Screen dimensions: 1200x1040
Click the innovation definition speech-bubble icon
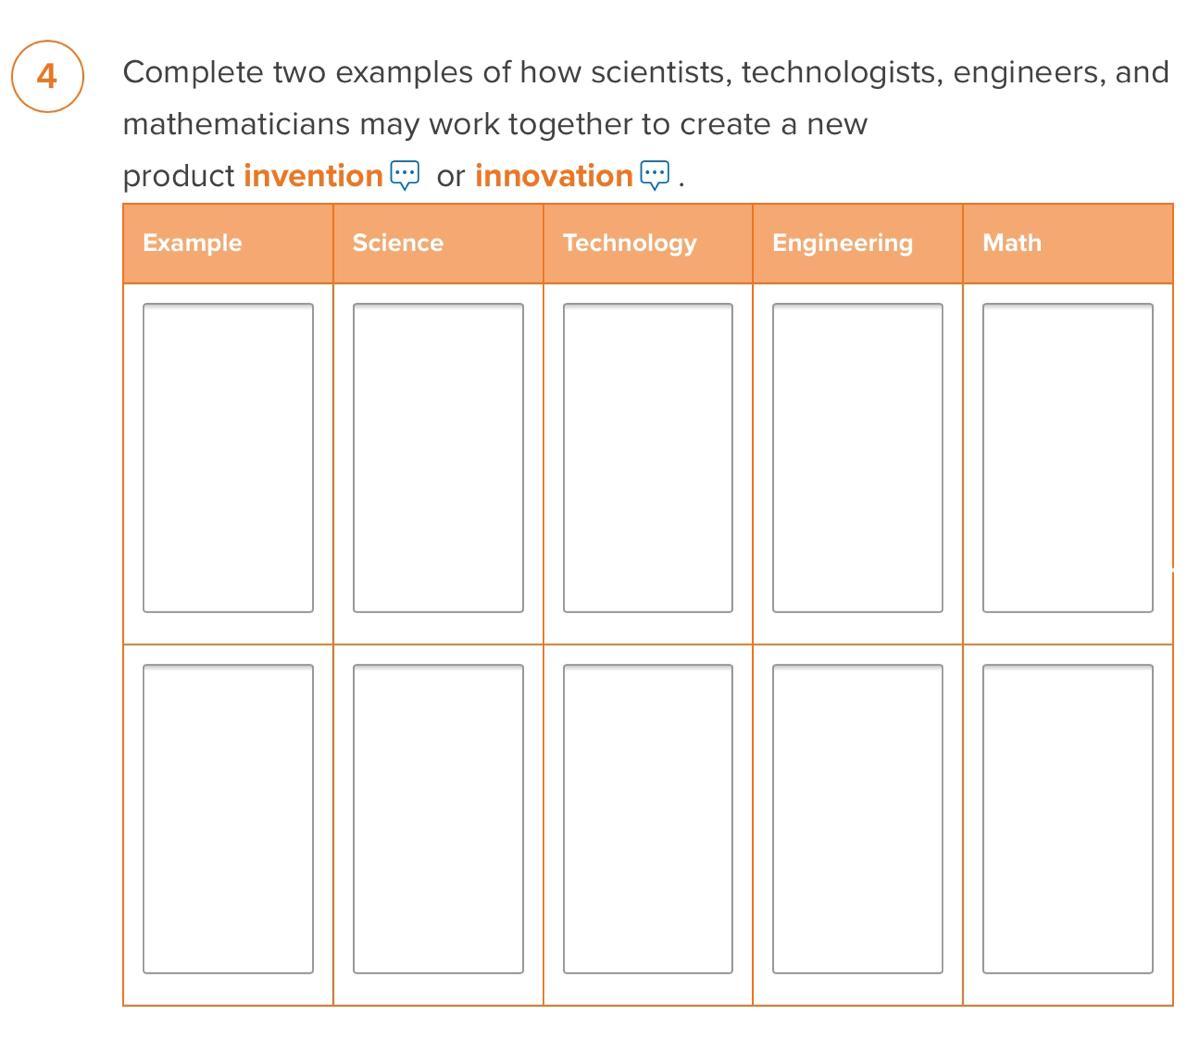(654, 175)
